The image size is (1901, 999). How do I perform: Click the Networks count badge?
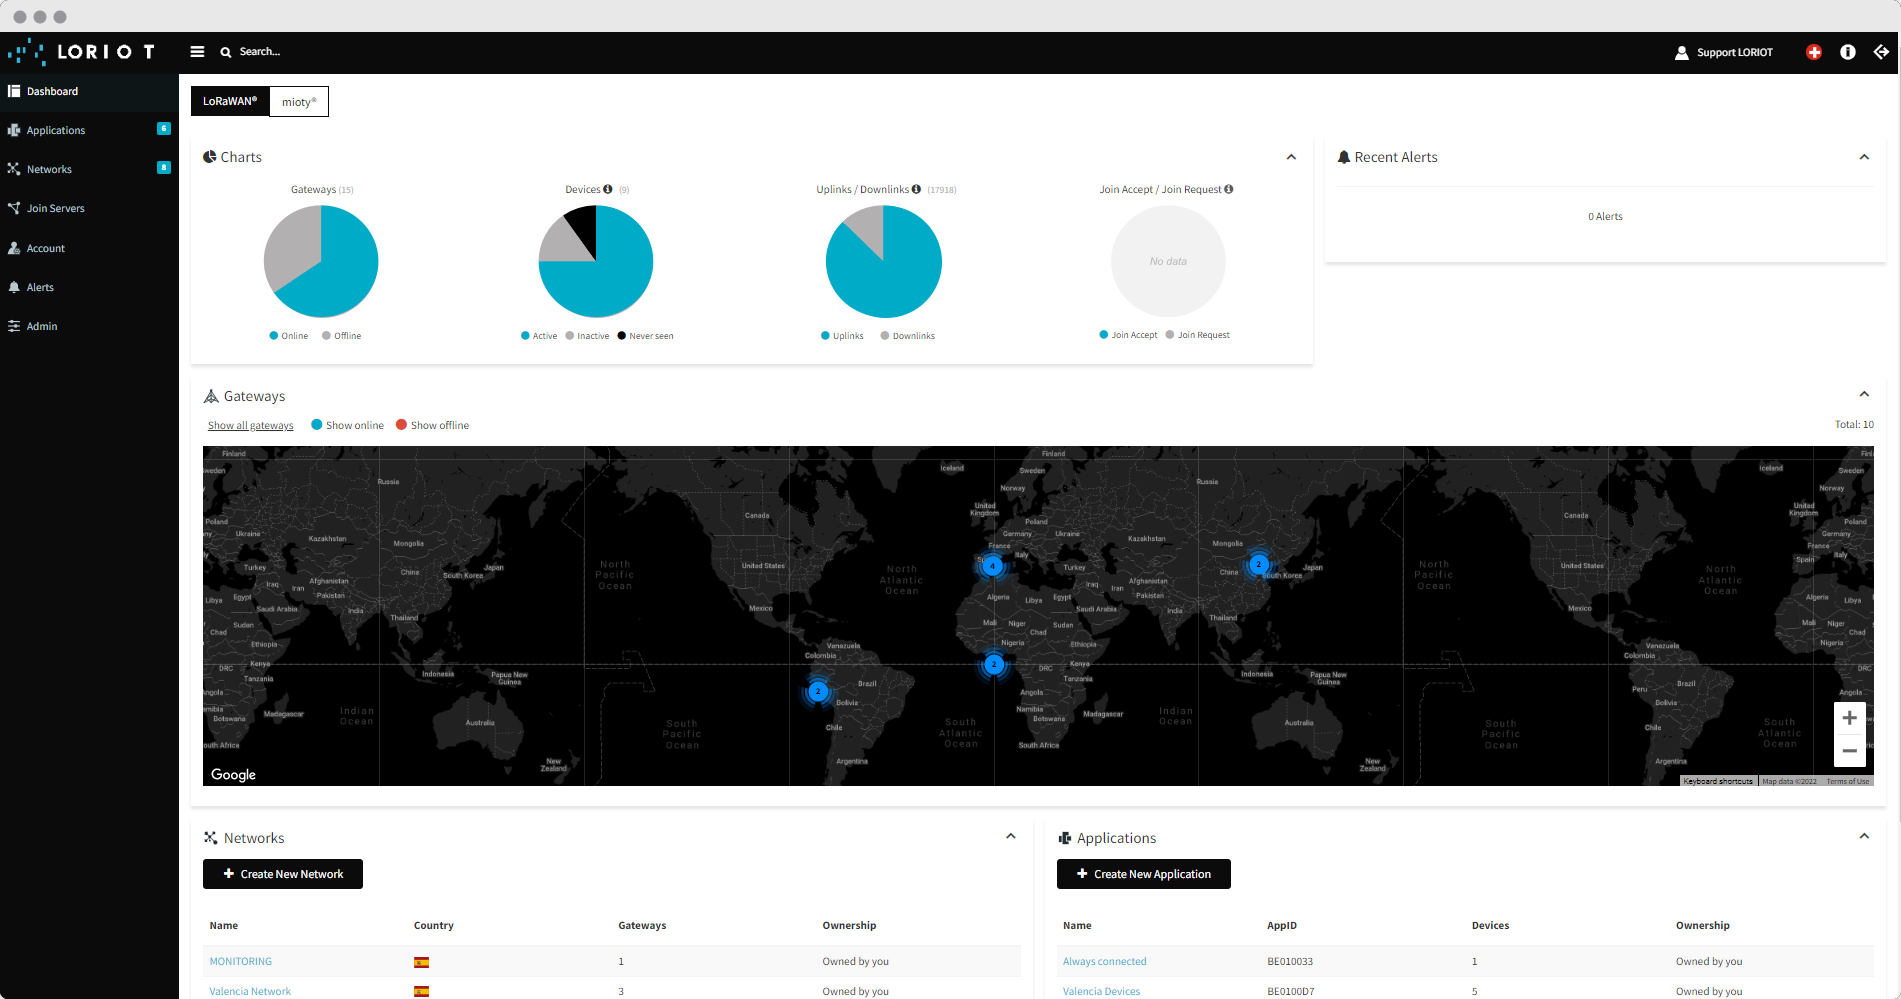click(164, 167)
